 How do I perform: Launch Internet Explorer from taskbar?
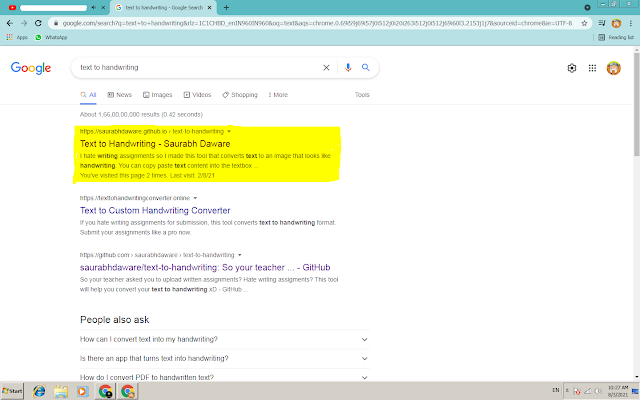[39, 391]
